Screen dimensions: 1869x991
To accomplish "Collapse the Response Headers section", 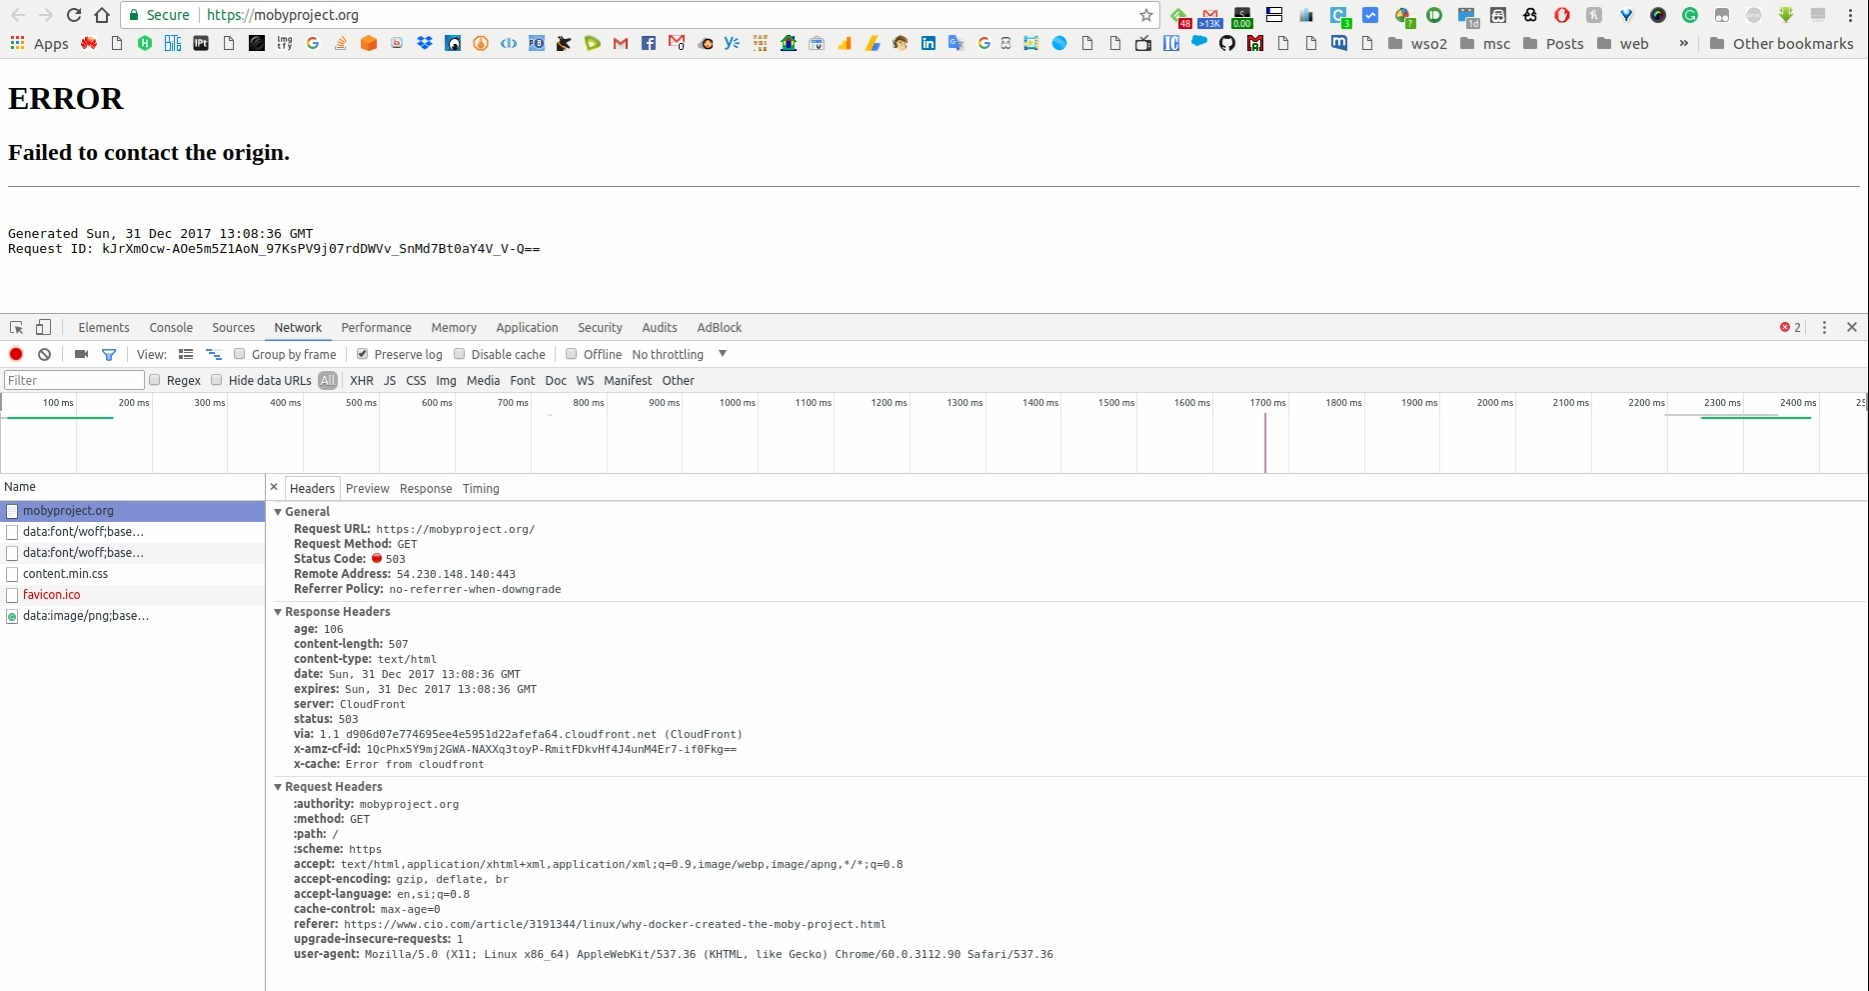I will click(x=278, y=611).
